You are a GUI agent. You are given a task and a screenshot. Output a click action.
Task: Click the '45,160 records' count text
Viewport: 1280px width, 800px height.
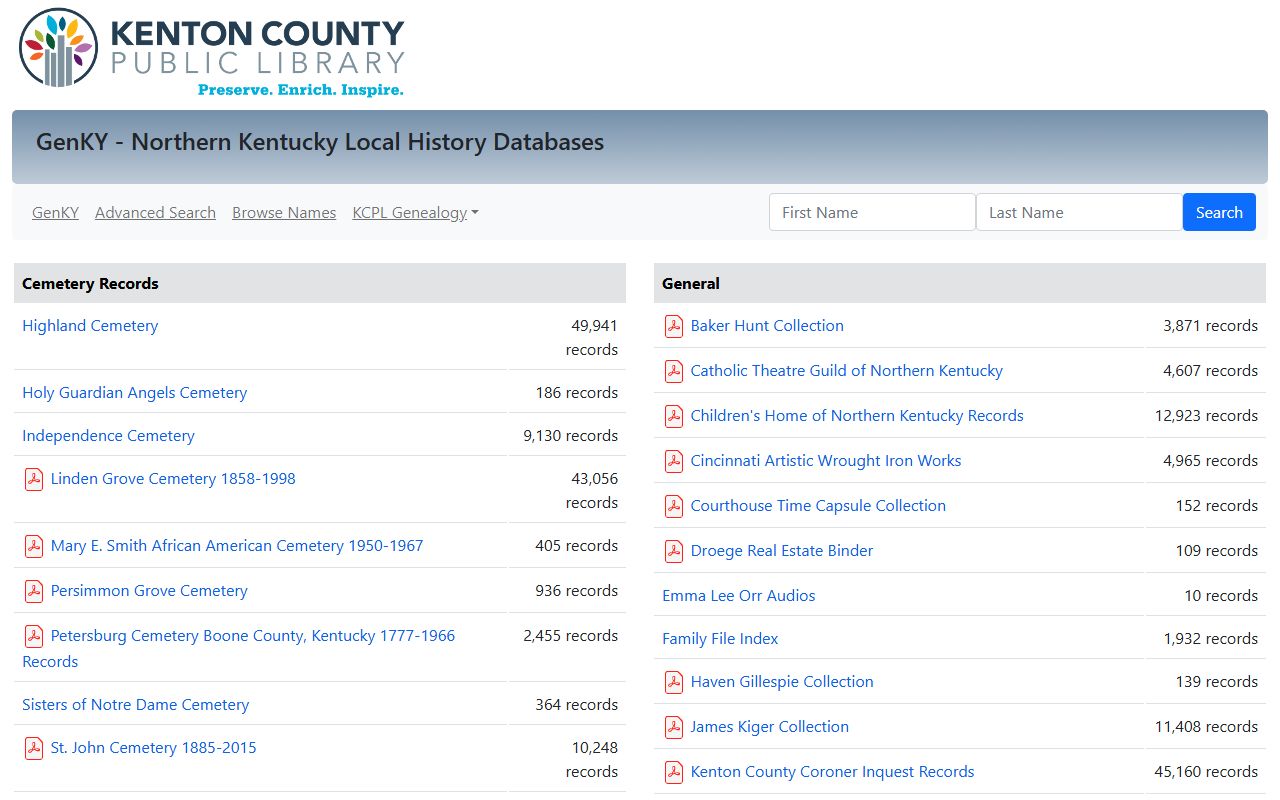point(1206,772)
